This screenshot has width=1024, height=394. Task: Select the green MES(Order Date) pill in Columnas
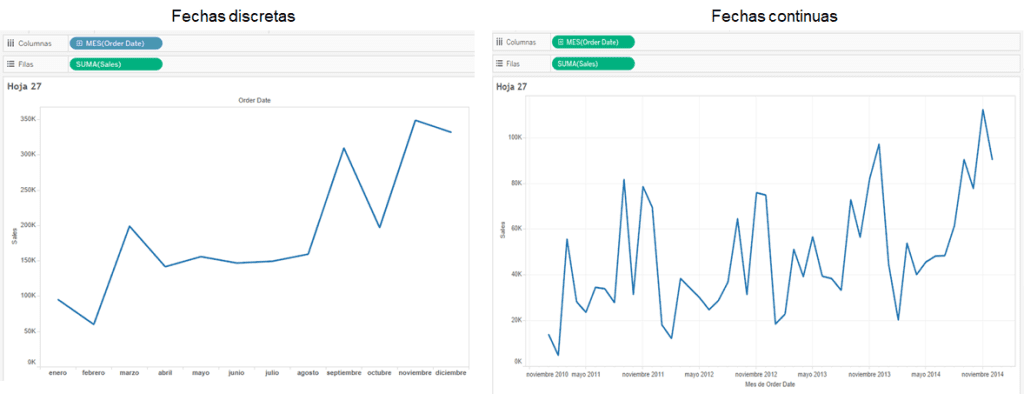click(593, 42)
